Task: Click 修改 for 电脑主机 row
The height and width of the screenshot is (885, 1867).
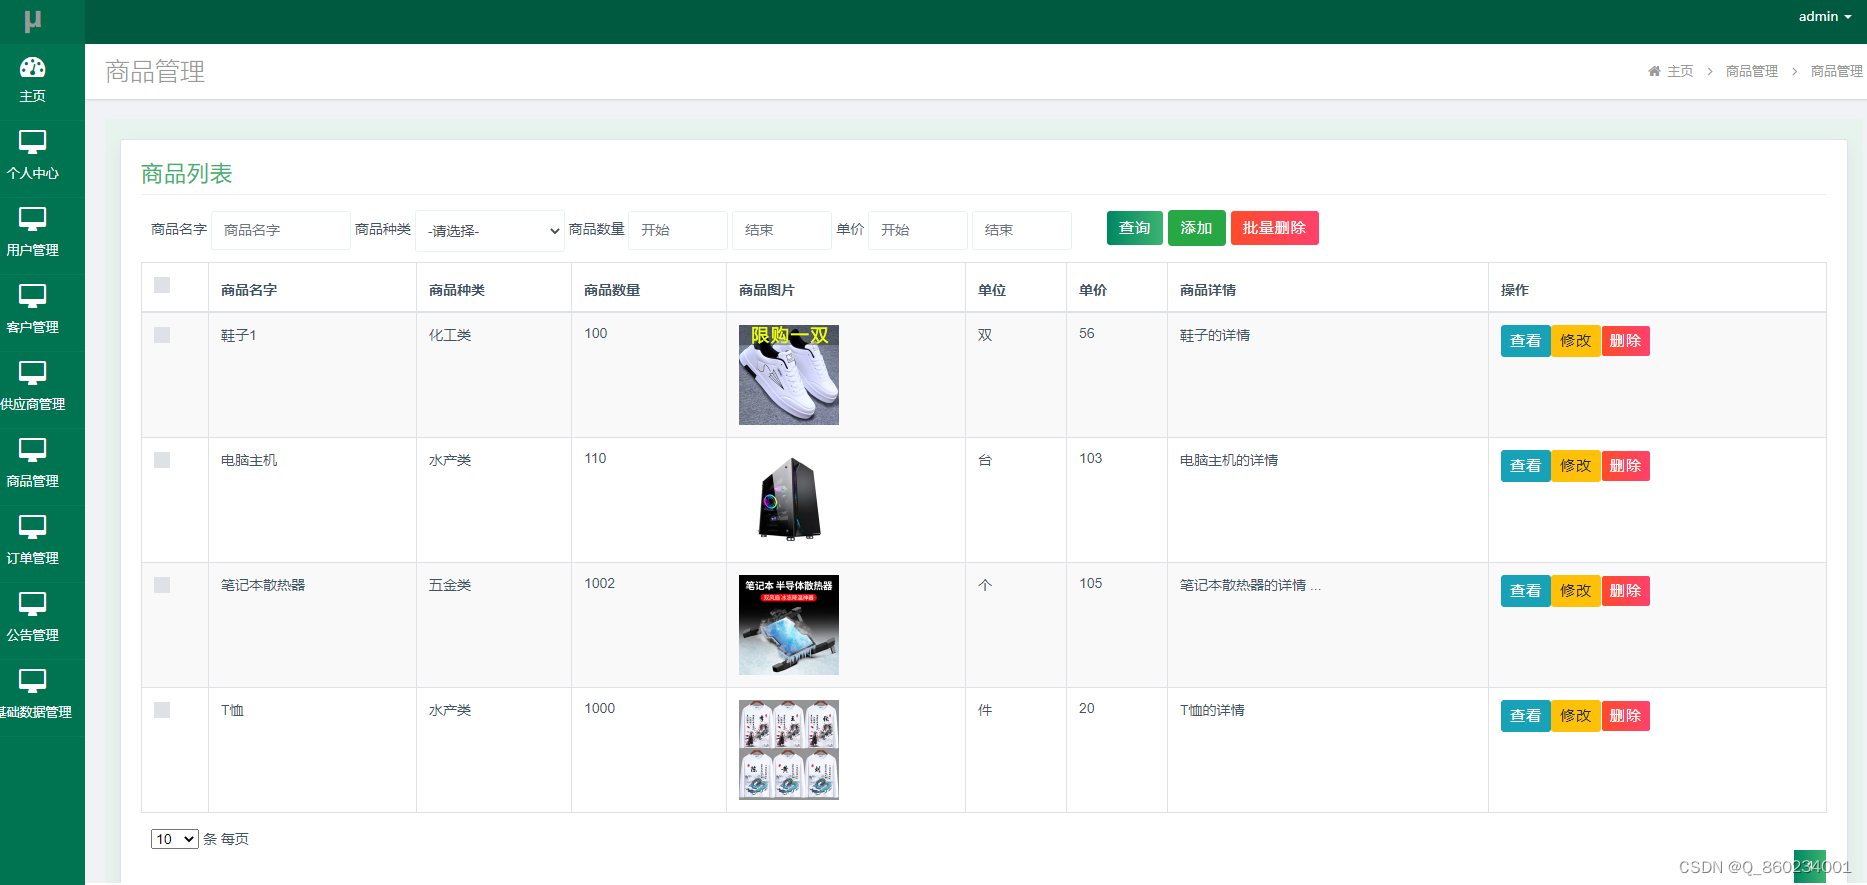Action: pos(1576,466)
